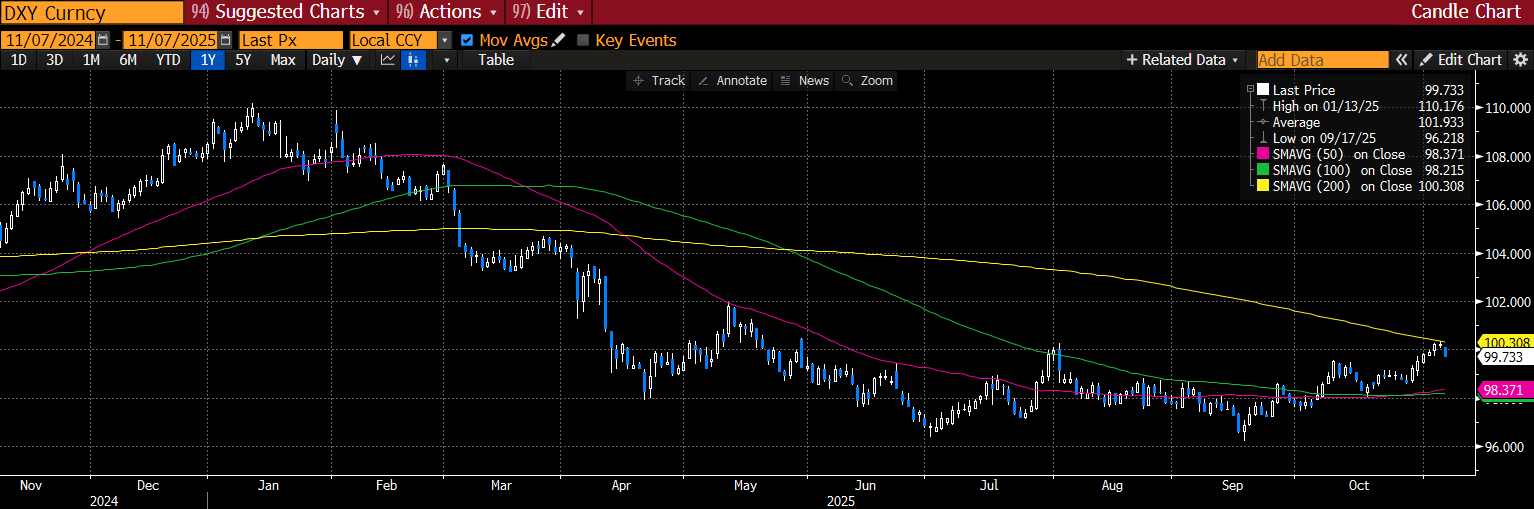The height and width of the screenshot is (509, 1534).
Task: Open the start date calendar picker
Action: tap(103, 40)
